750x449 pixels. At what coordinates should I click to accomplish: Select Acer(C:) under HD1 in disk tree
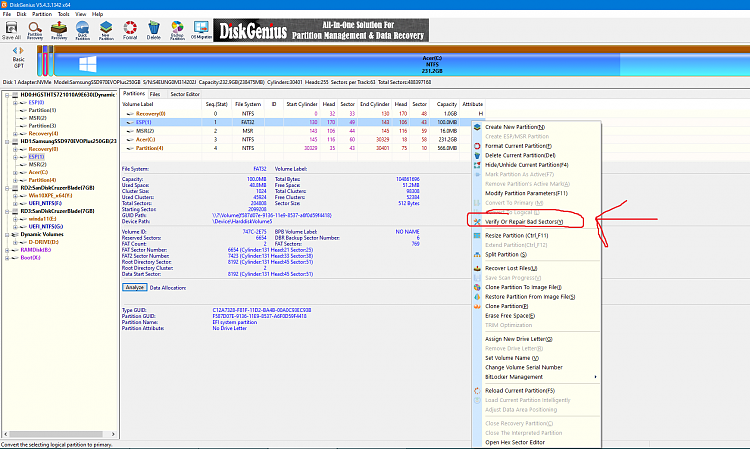pyautogui.click(x=38, y=172)
